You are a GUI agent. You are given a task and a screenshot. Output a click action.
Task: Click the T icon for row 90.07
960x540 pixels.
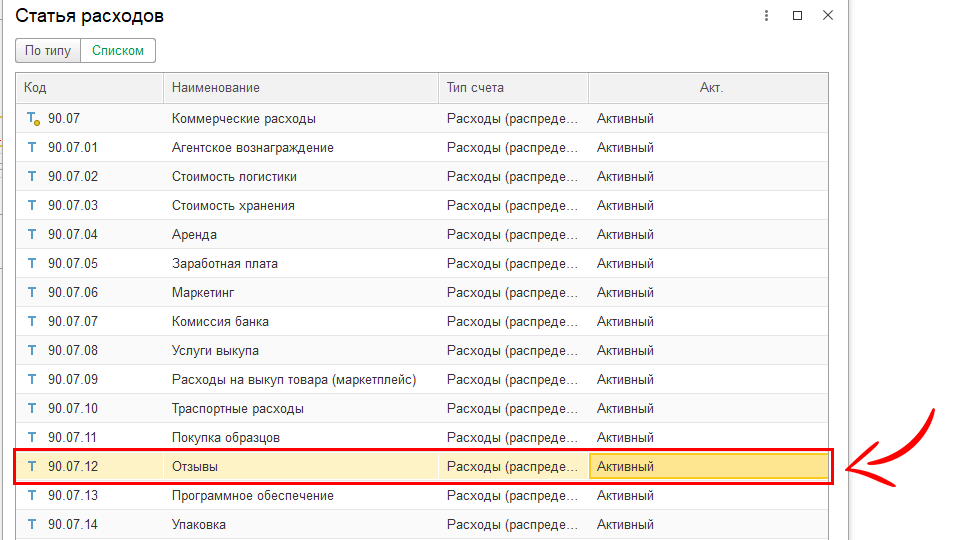(x=32, y=119)
